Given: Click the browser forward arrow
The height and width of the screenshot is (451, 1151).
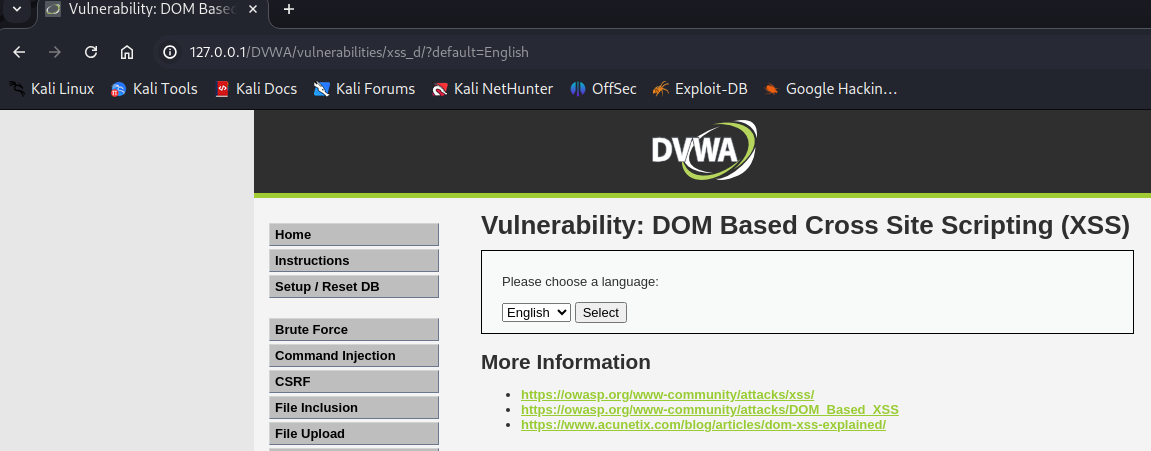Looking at the screenshot, I should (x=55, y=52).
